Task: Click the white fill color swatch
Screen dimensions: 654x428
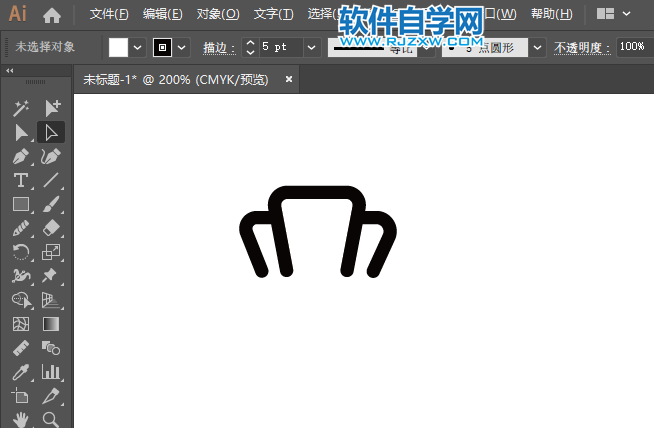Action: point(118,48)
